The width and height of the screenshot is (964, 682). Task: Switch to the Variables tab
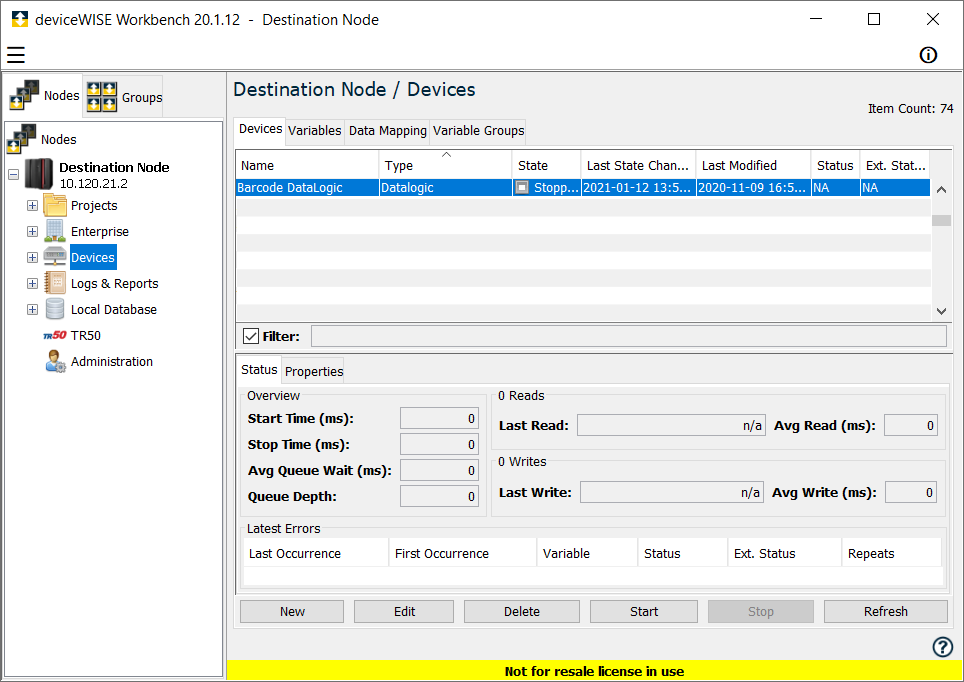314,131
